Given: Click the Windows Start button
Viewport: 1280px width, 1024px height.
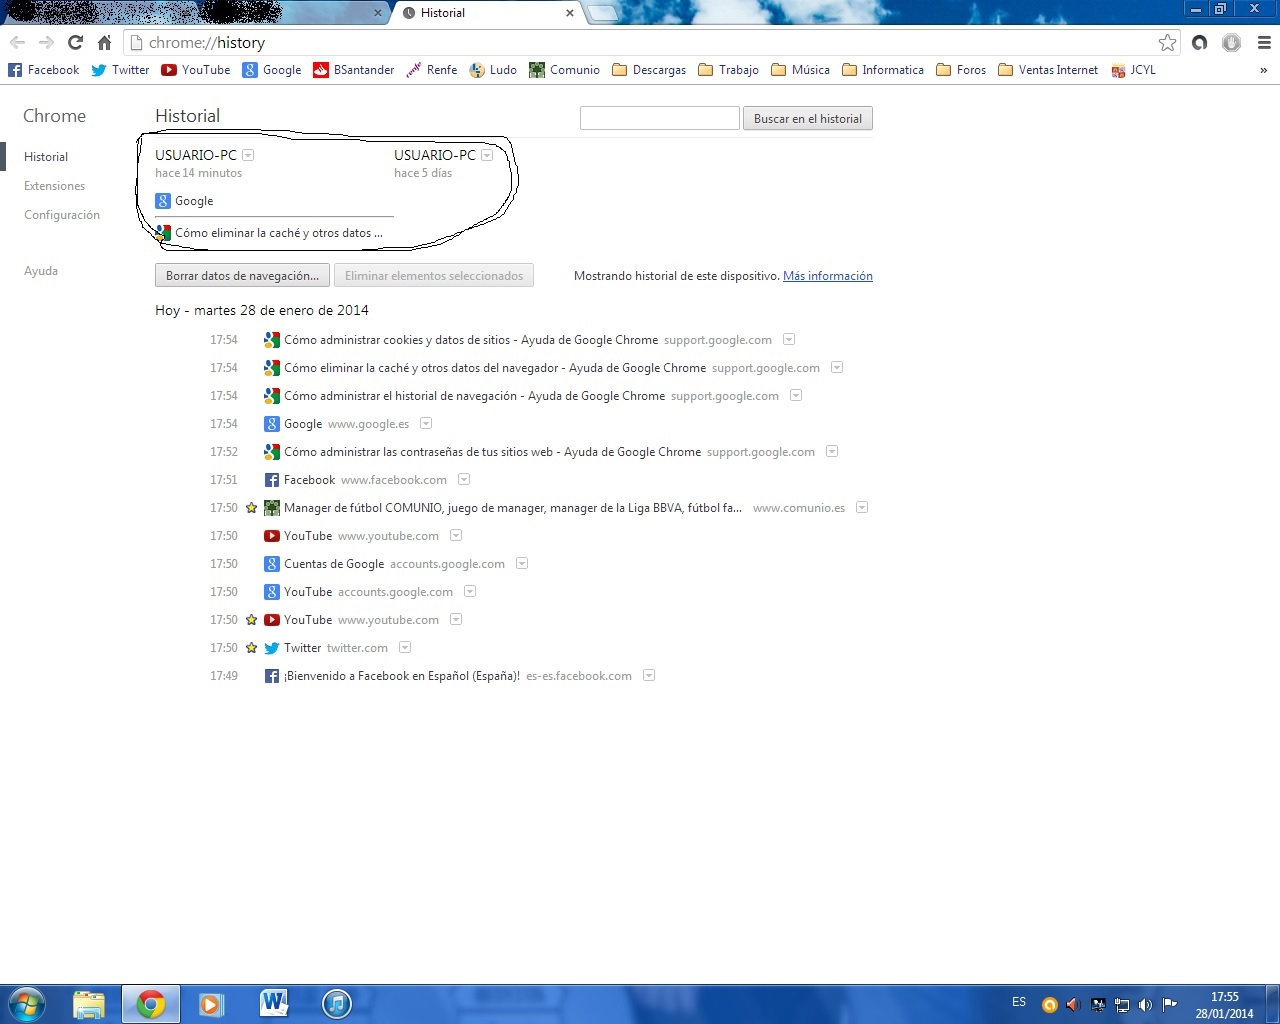Looking at the screenshot, I should [27, 1003].
